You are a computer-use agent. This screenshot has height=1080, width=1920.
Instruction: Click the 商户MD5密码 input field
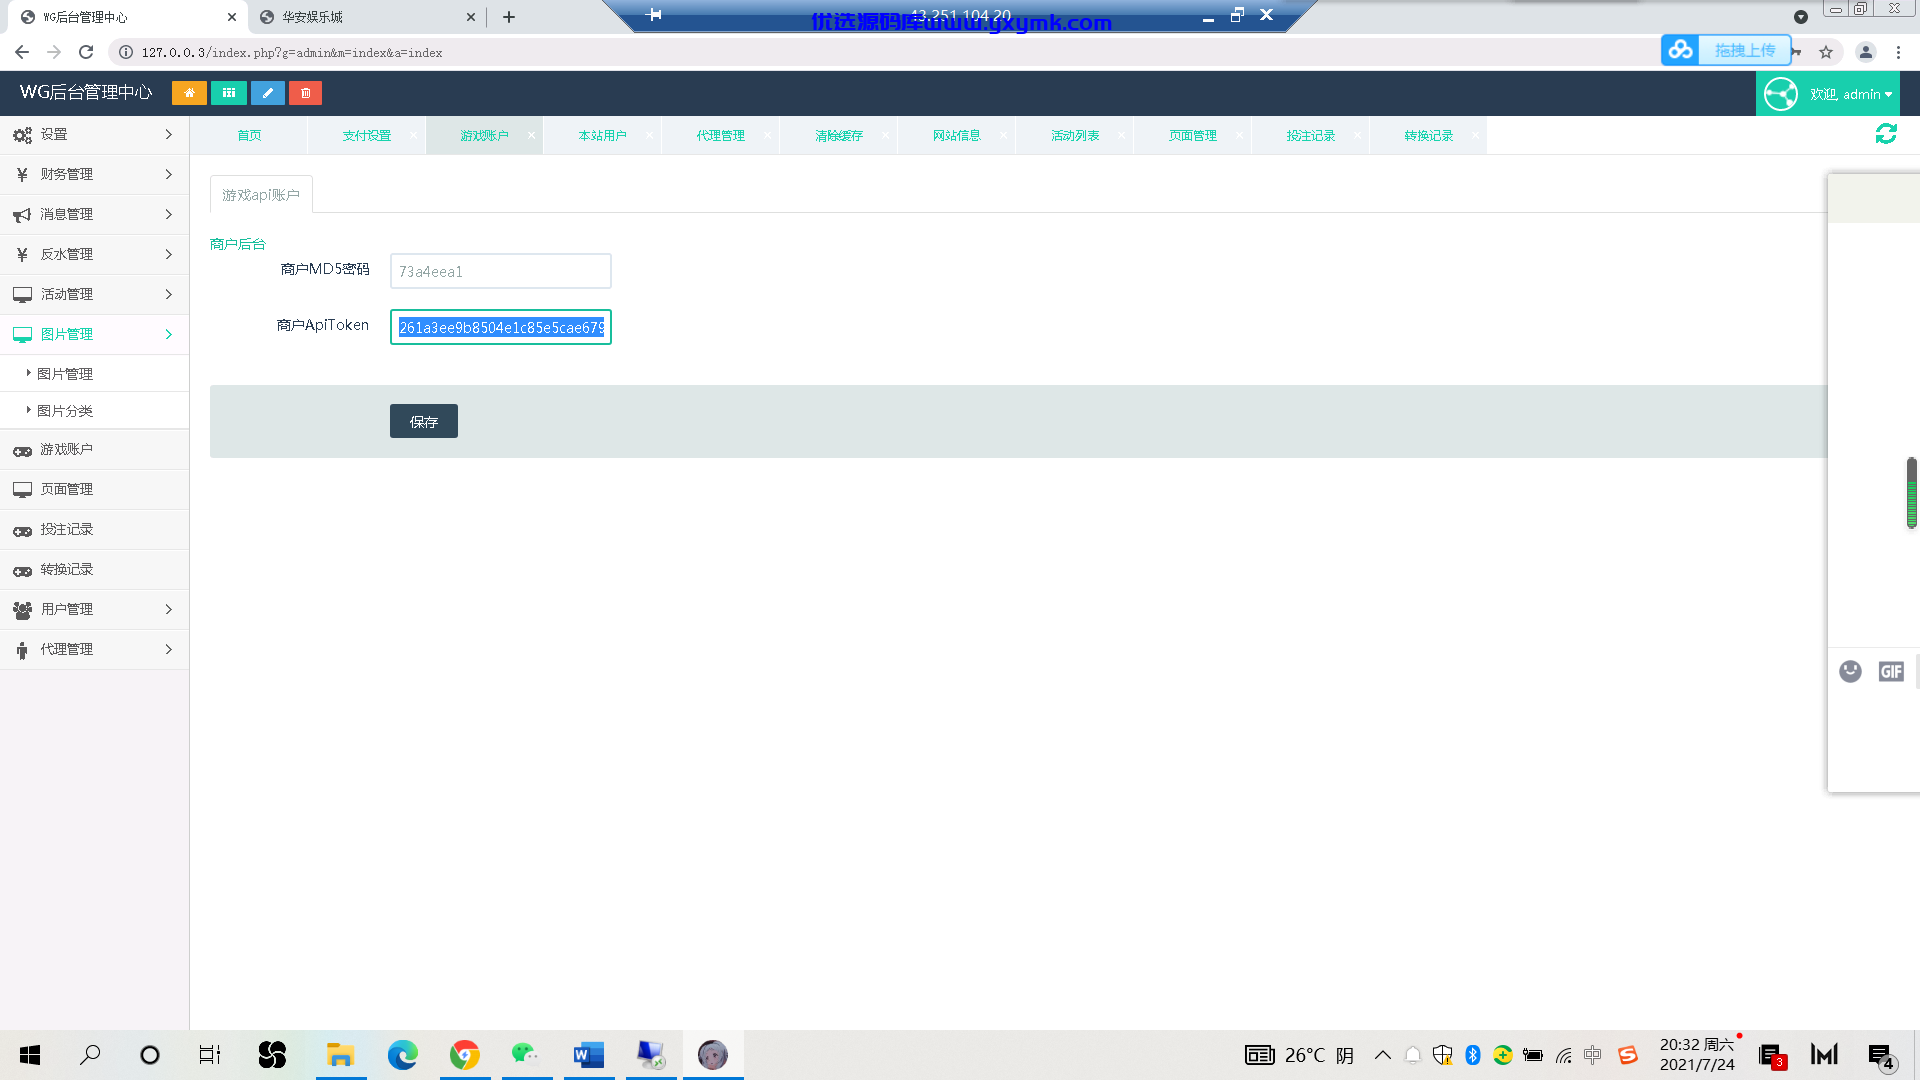point(501,271)
